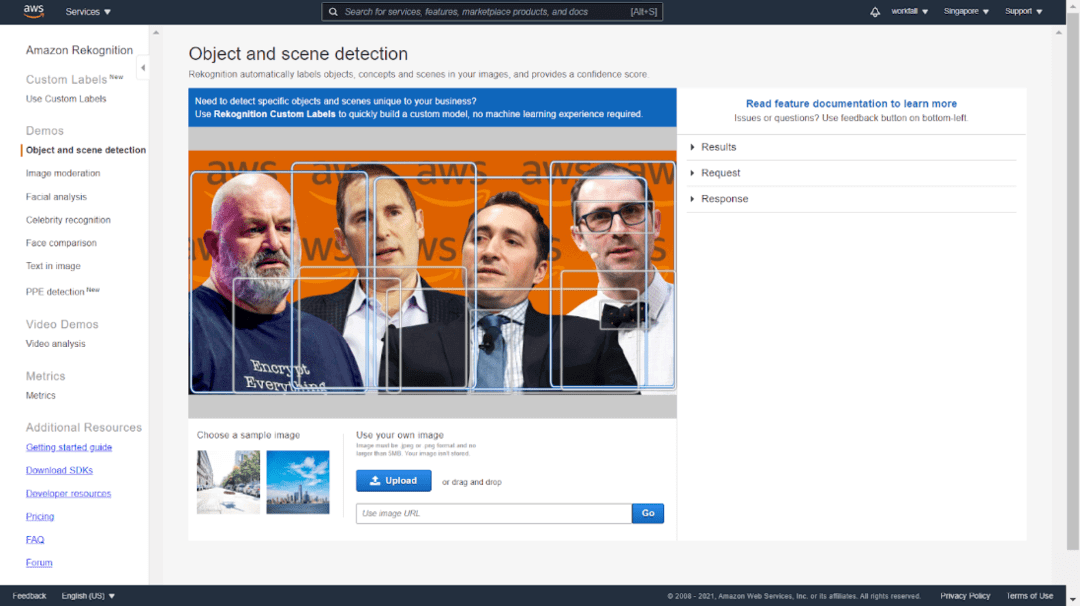The width and height of the screenshot is (1080, 606).
Task: Open Image moderation demo
Action: (x=63, y=172)
